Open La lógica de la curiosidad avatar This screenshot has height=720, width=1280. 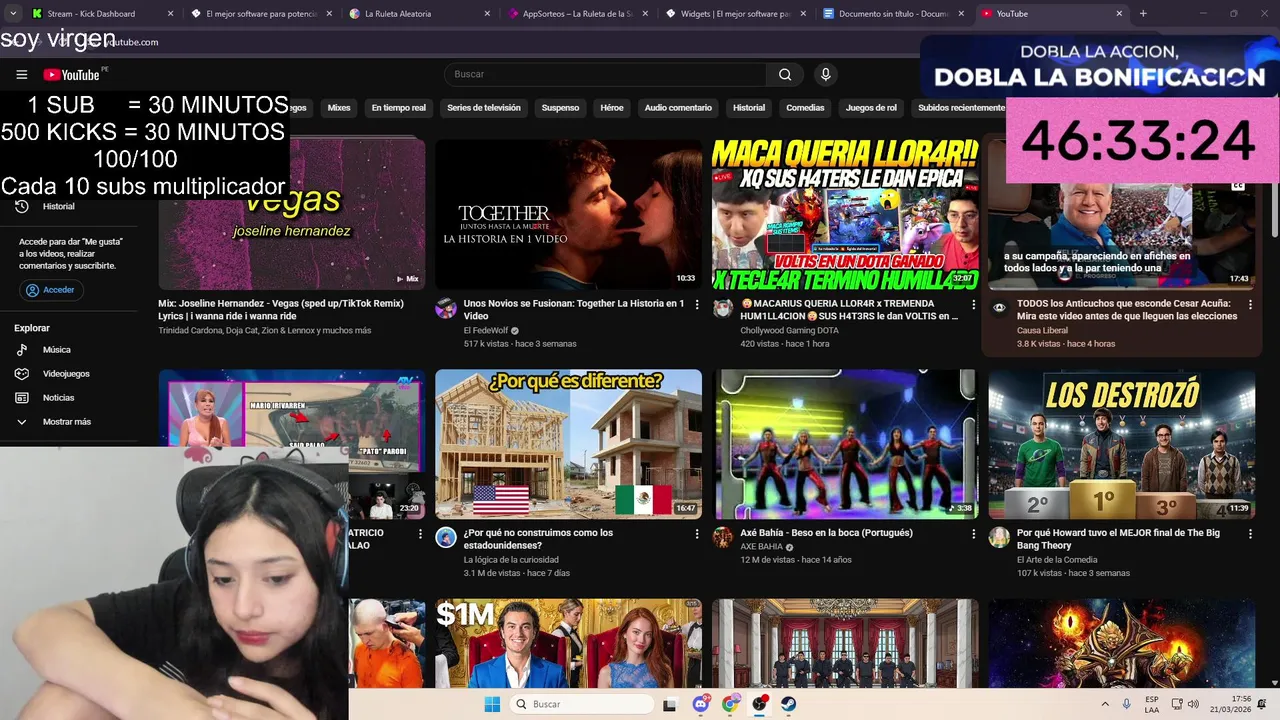click(446, 538)
